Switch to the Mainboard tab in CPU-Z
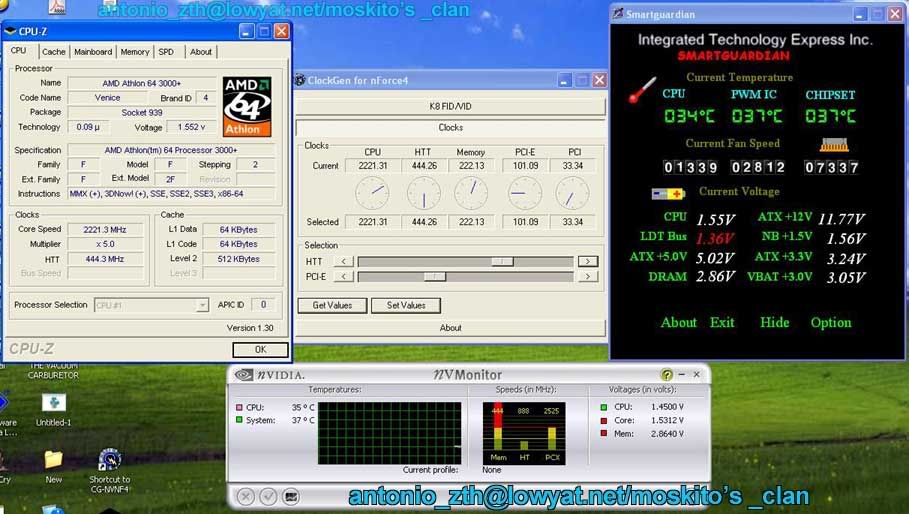 coord(93,52)
